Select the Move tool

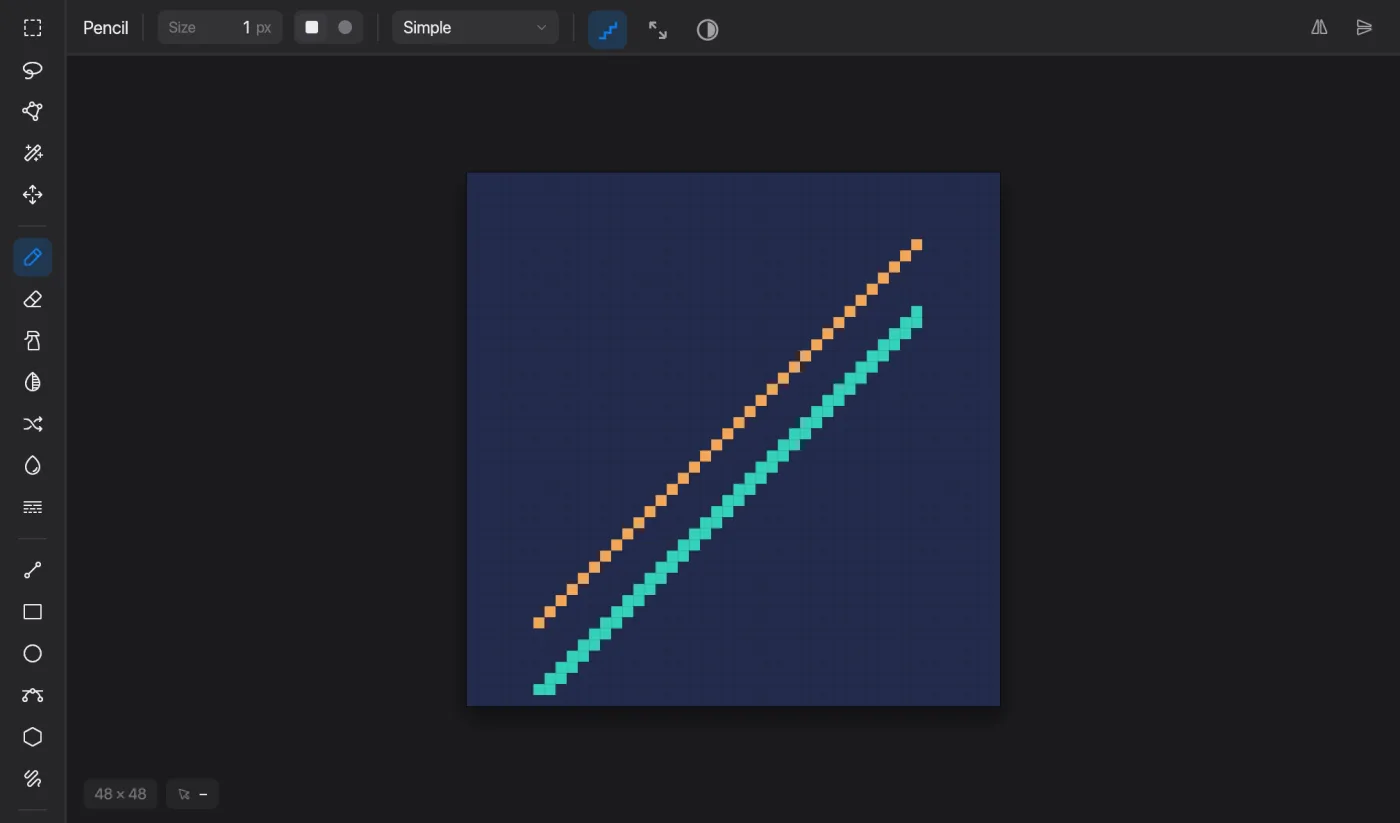pos(33,195)
